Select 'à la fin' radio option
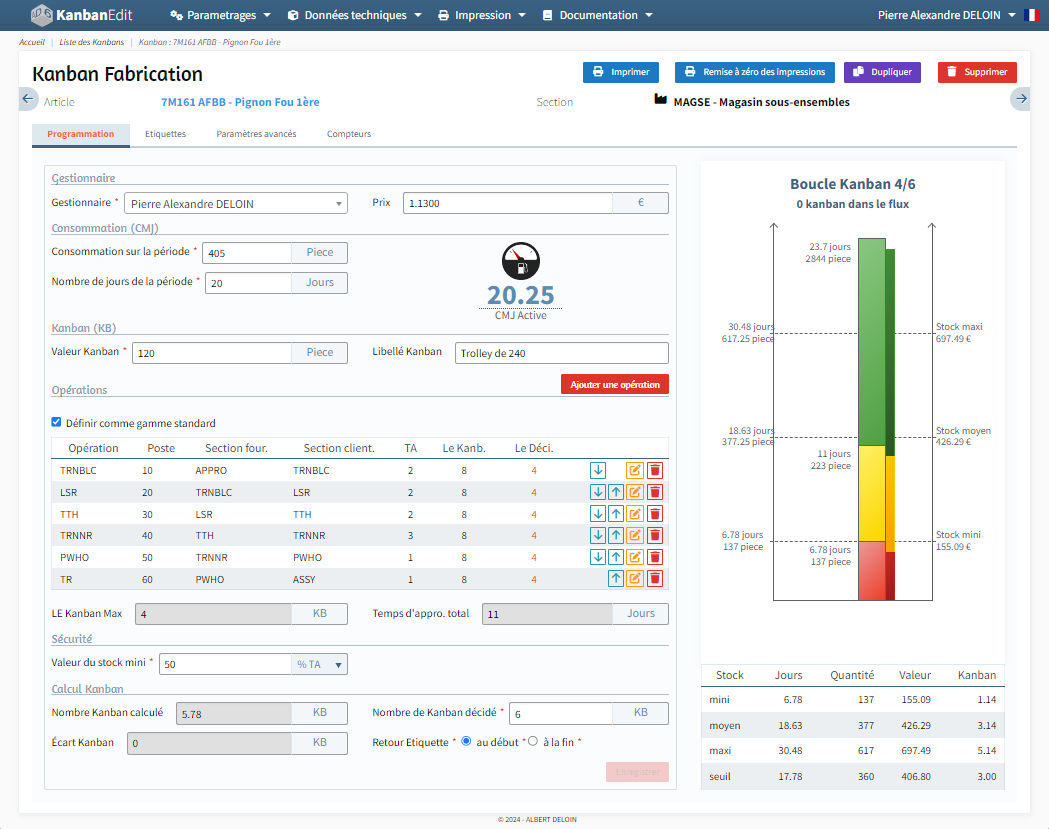This screenshot has height=829, width=1049. point(533,742)
